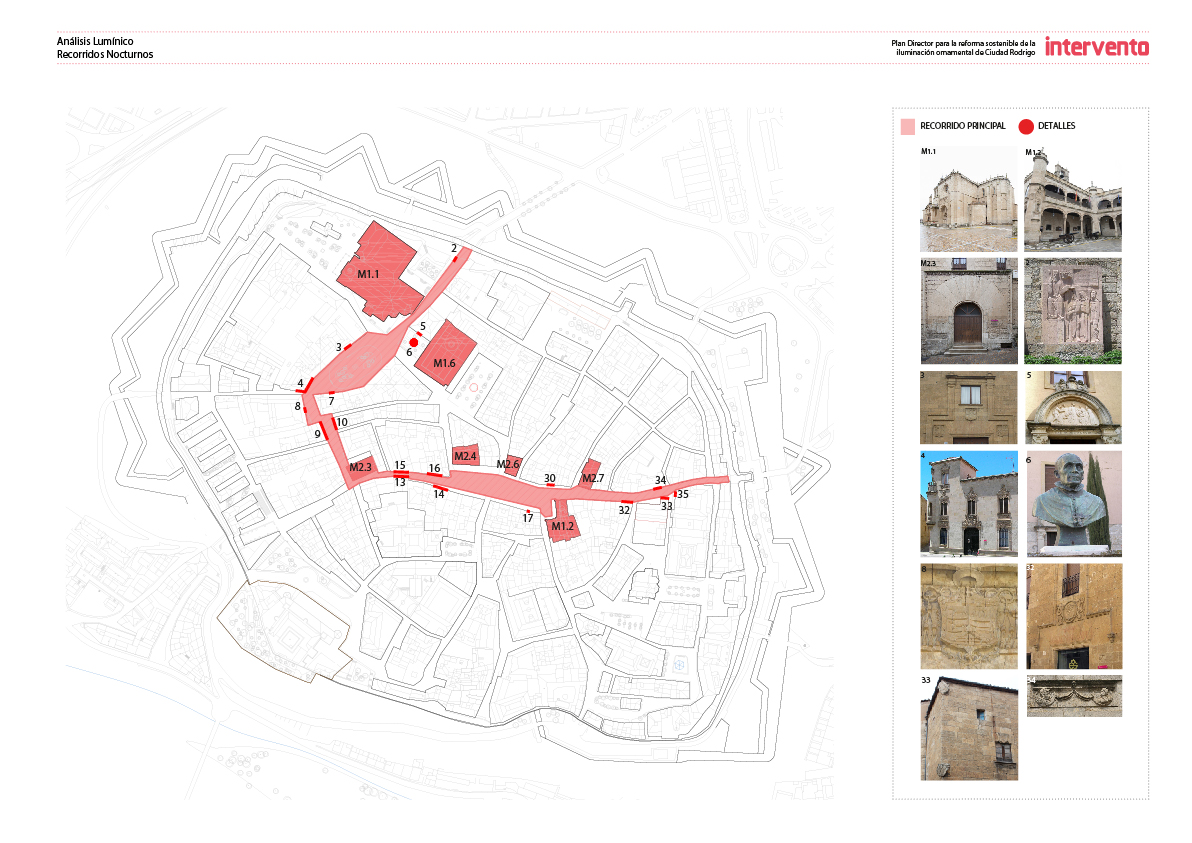
Task: Select the M2.3 building on the map
Action: pos(361,466)
